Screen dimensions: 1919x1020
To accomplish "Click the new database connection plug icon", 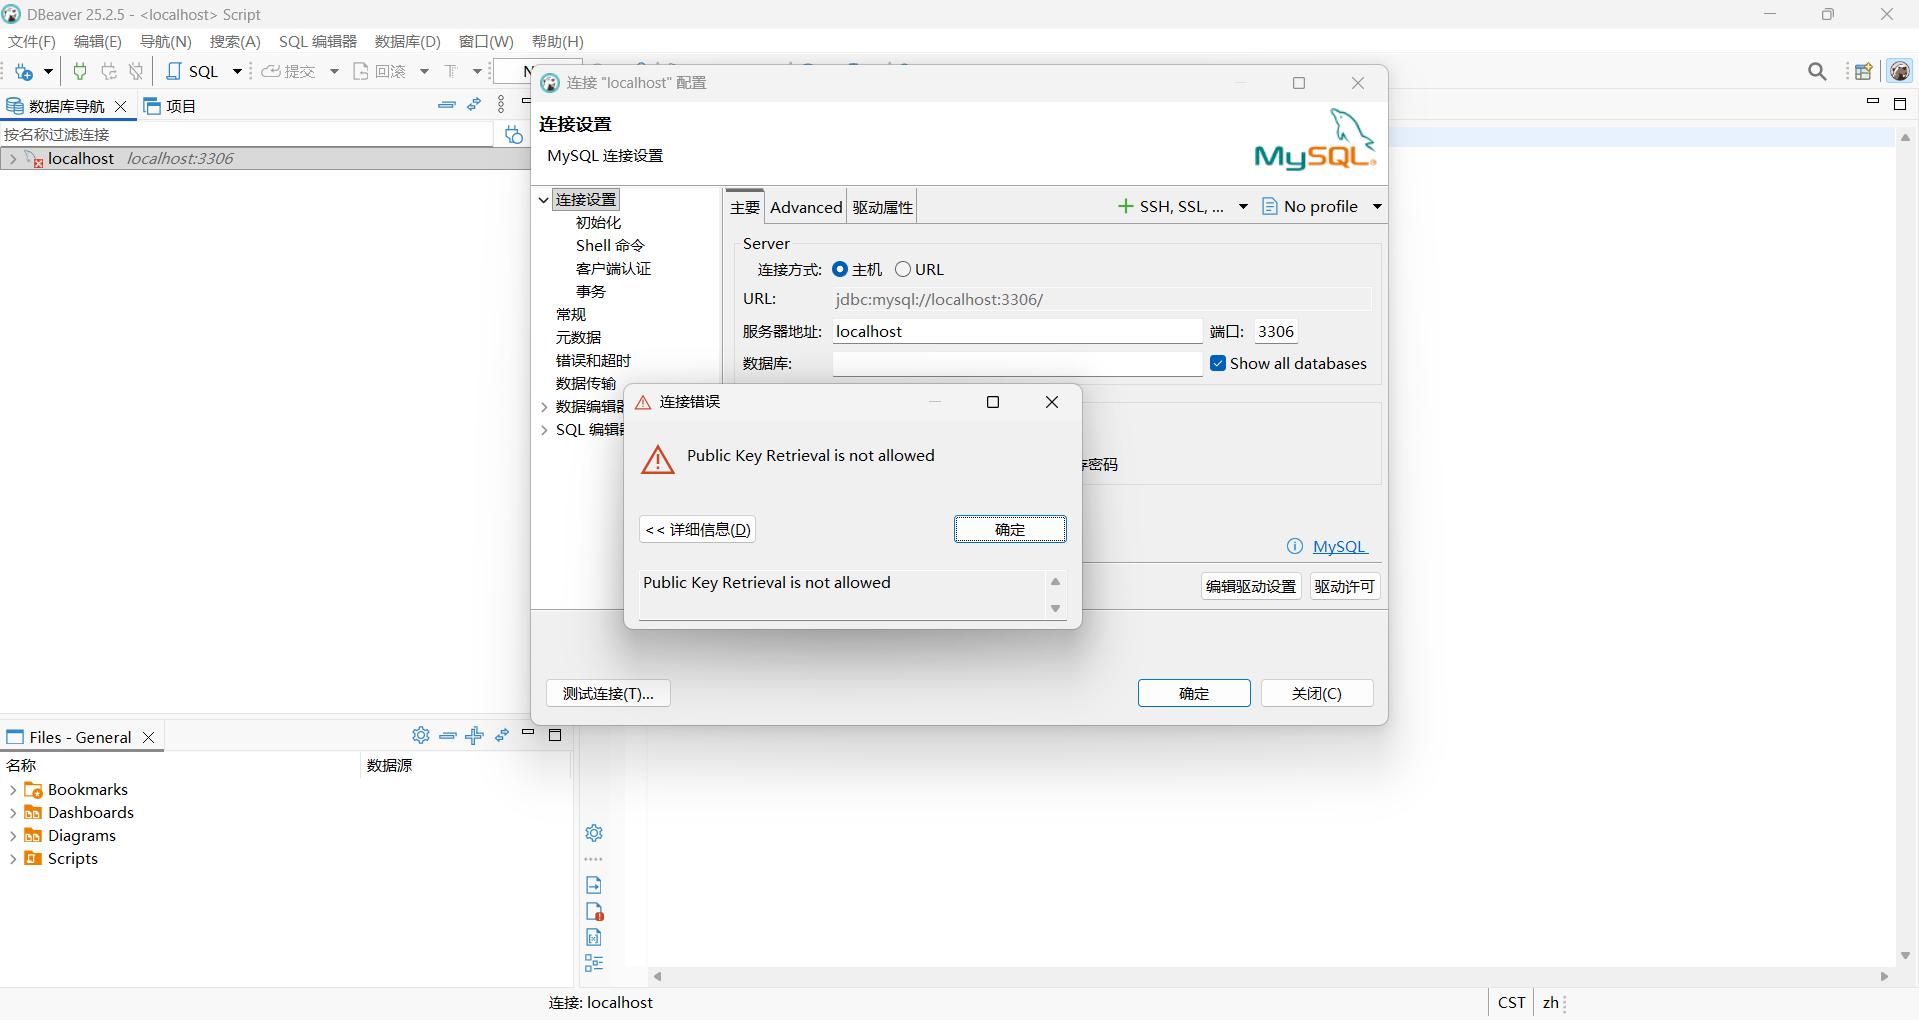I will pyautogui.click(x=24, y=71).
